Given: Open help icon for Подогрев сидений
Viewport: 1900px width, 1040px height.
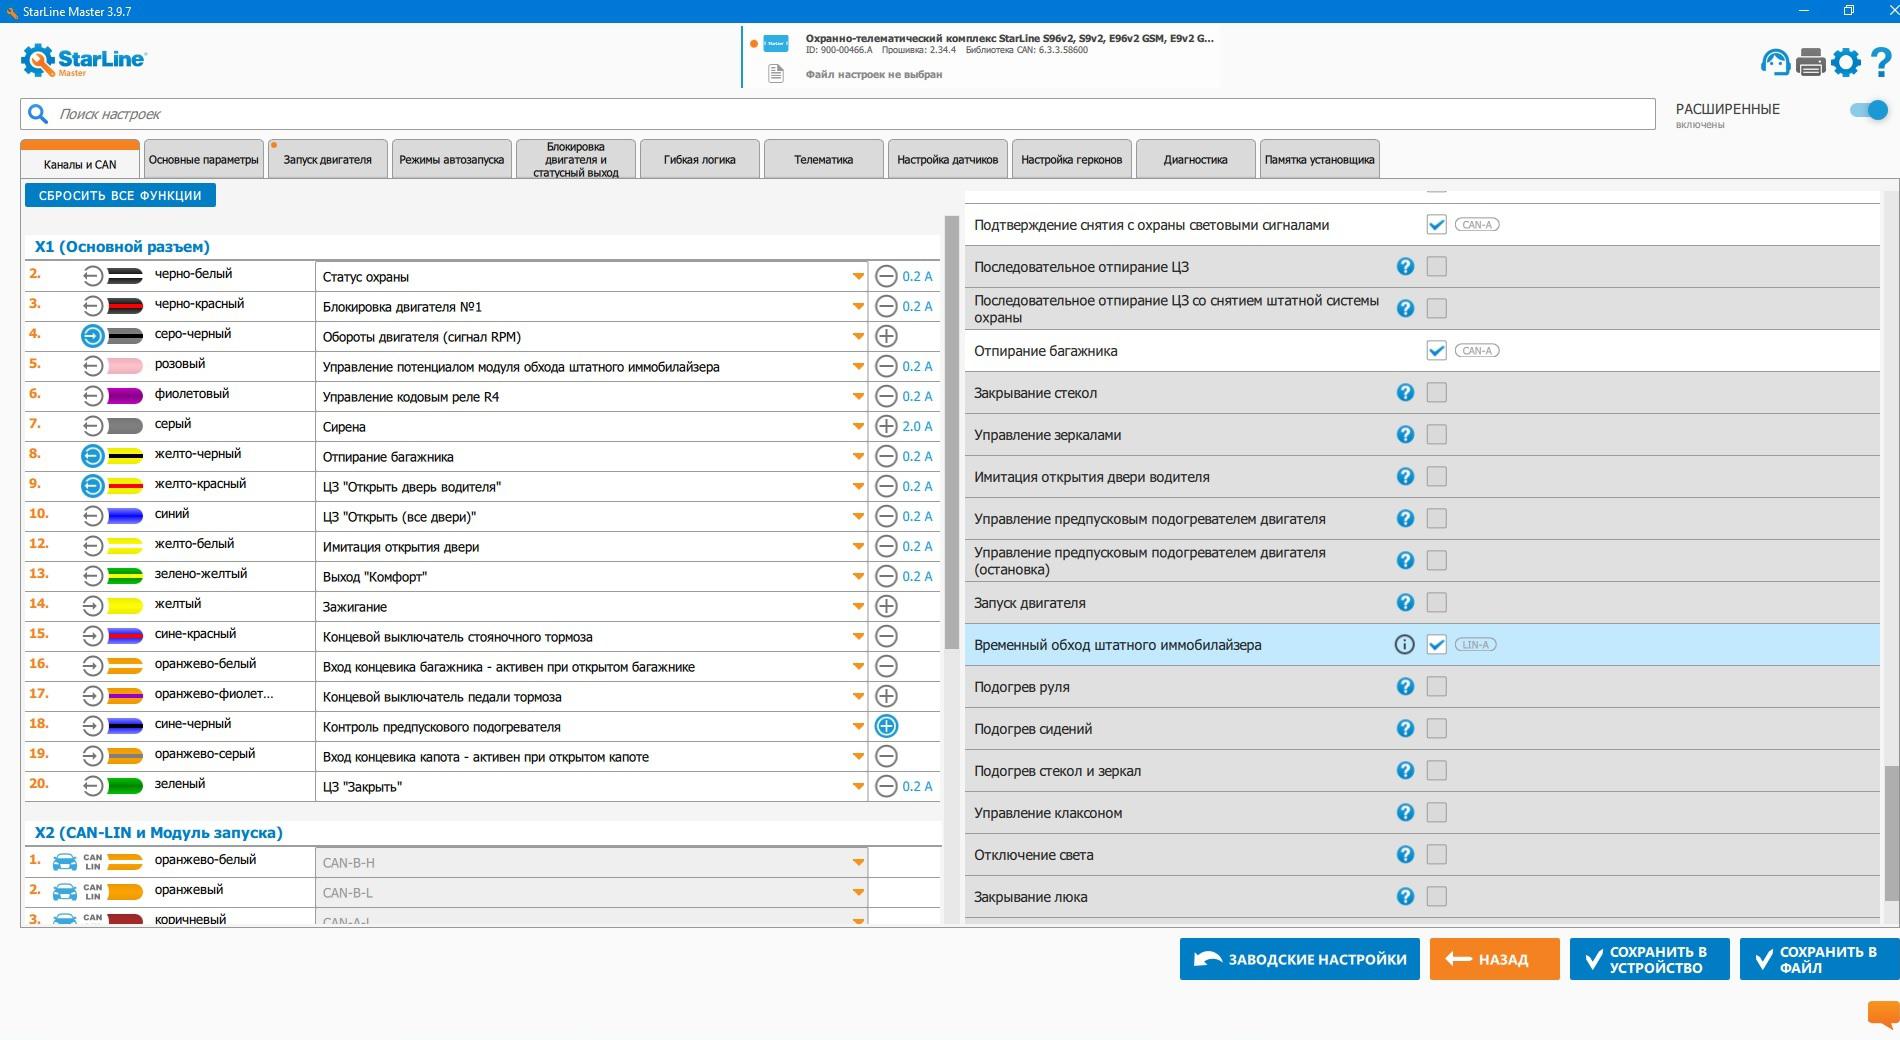Looking at the screenshot, I should click(x=1405, y=728).
